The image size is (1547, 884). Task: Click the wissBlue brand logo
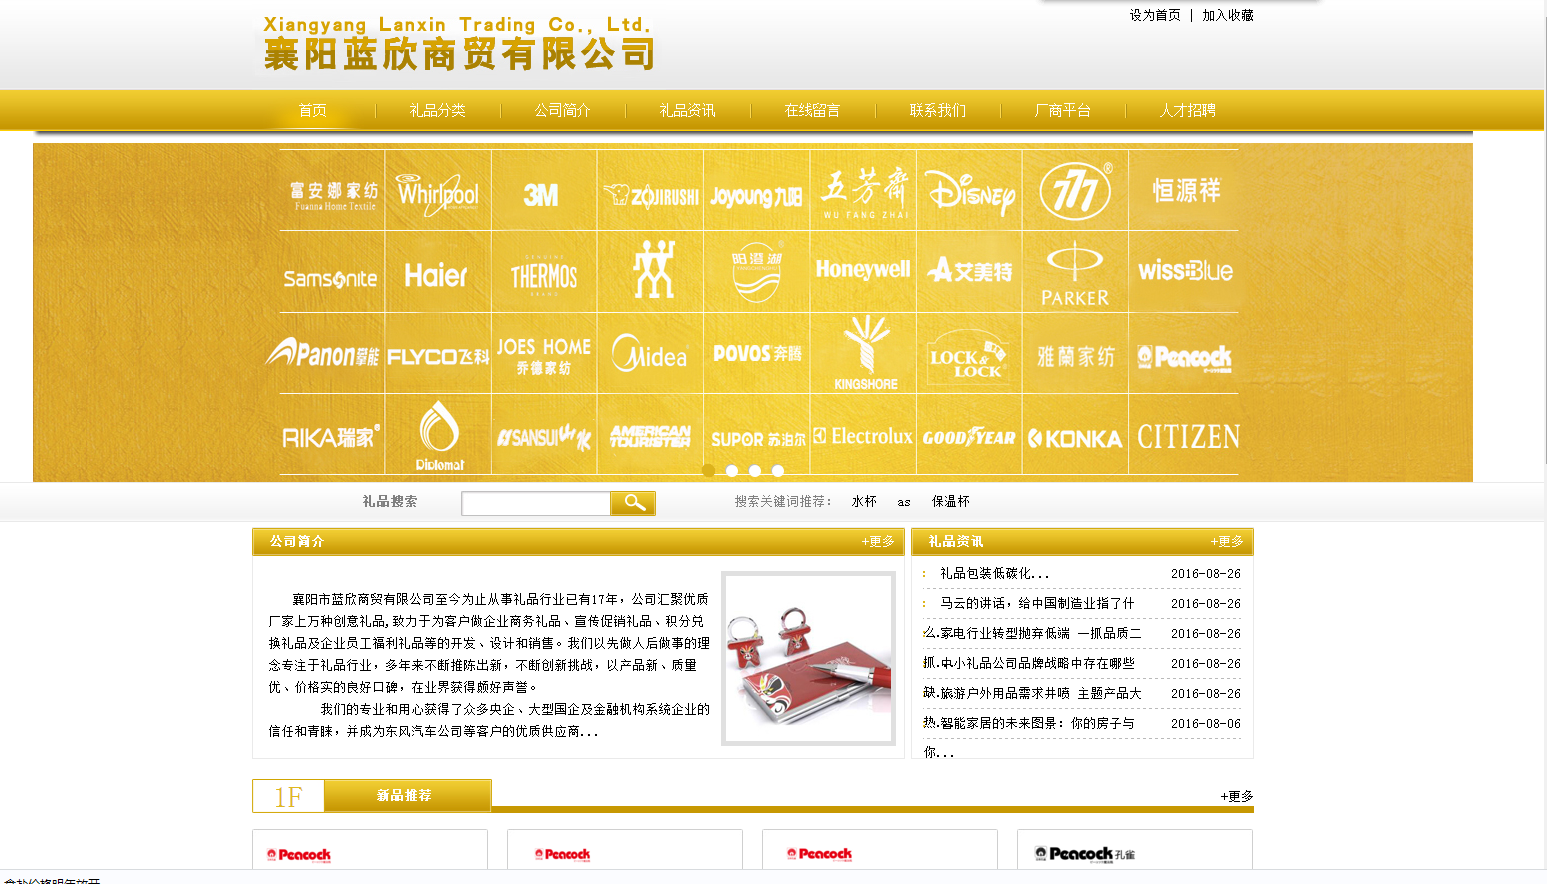coord(1185,270)
